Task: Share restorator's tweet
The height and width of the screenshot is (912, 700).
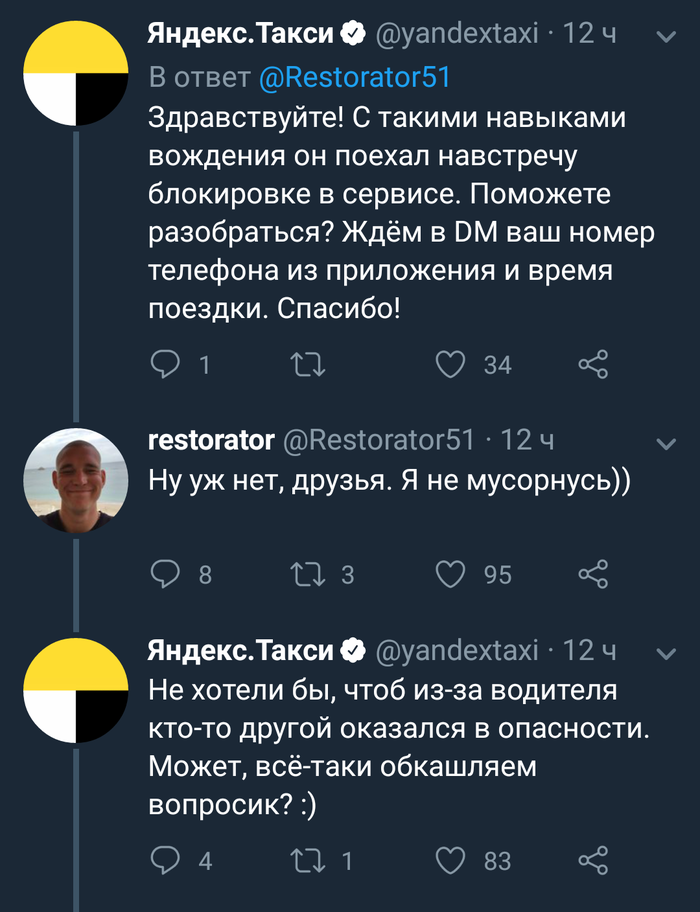Action: click(x=593, y=573)
